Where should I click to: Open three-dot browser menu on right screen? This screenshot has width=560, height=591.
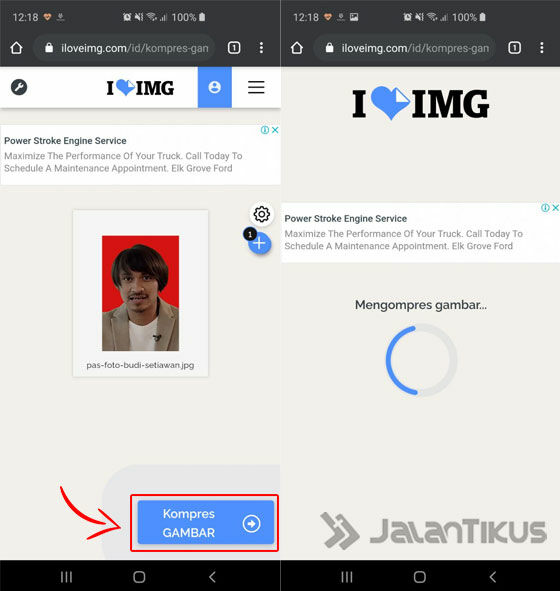click(x=542, y=48)
